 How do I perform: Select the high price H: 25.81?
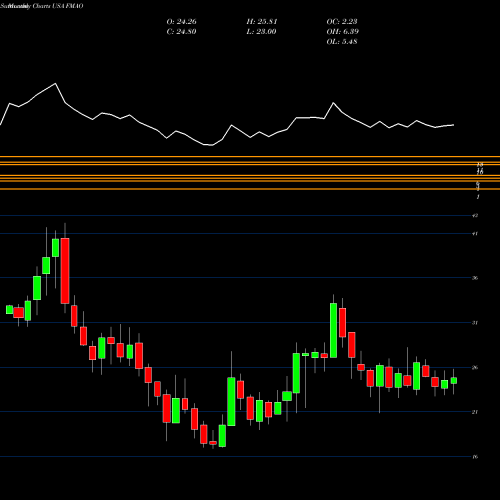point(262,22)
